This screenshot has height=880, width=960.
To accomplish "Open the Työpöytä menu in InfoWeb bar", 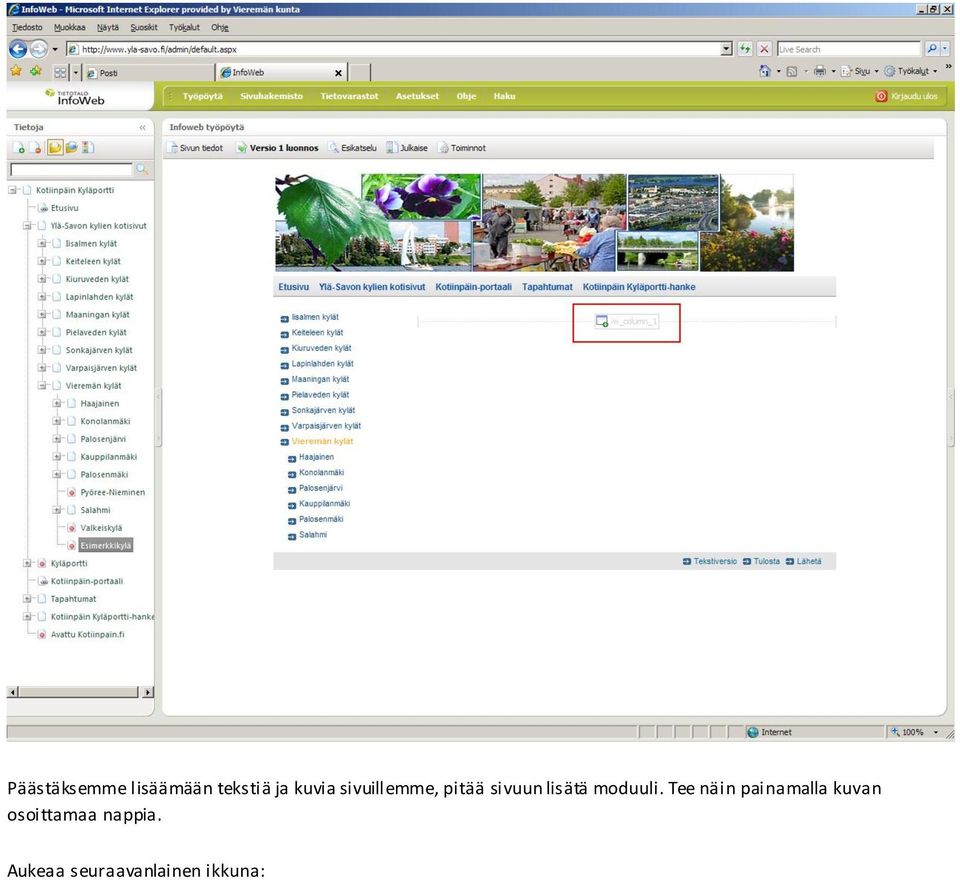I will click(203, 96).
